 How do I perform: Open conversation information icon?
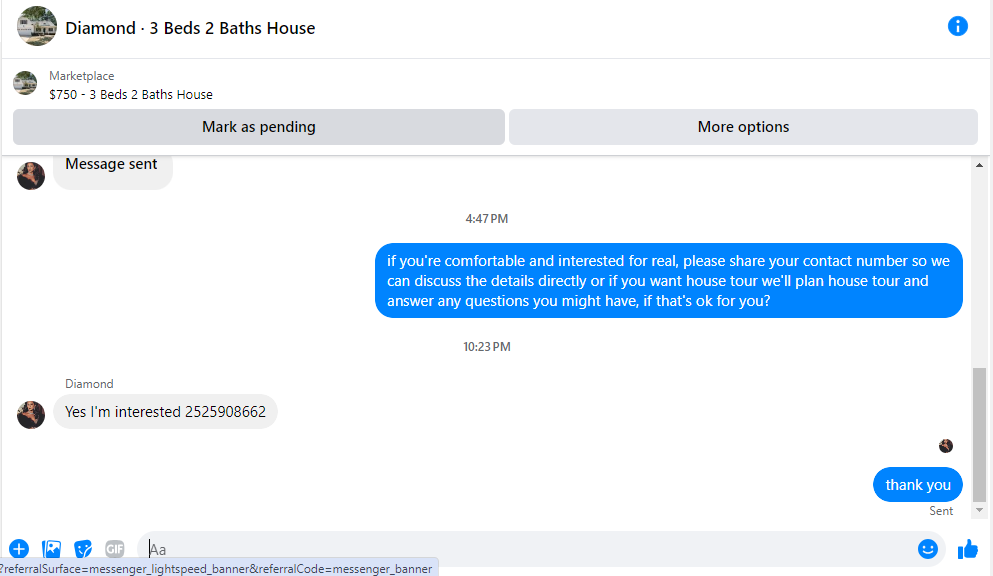(x=958, y=26)
